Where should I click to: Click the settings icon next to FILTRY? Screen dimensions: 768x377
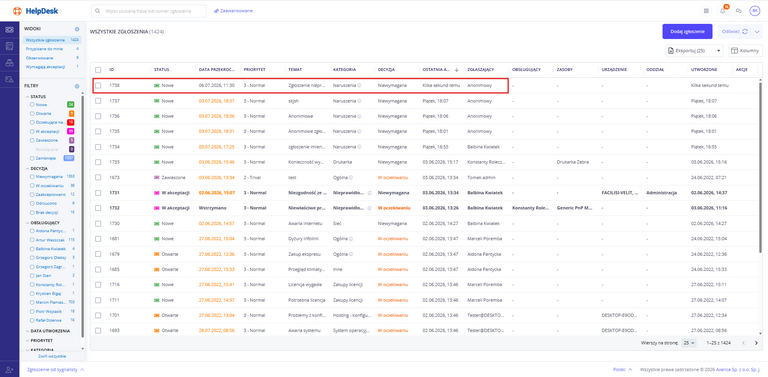click(x=77, y=86)
